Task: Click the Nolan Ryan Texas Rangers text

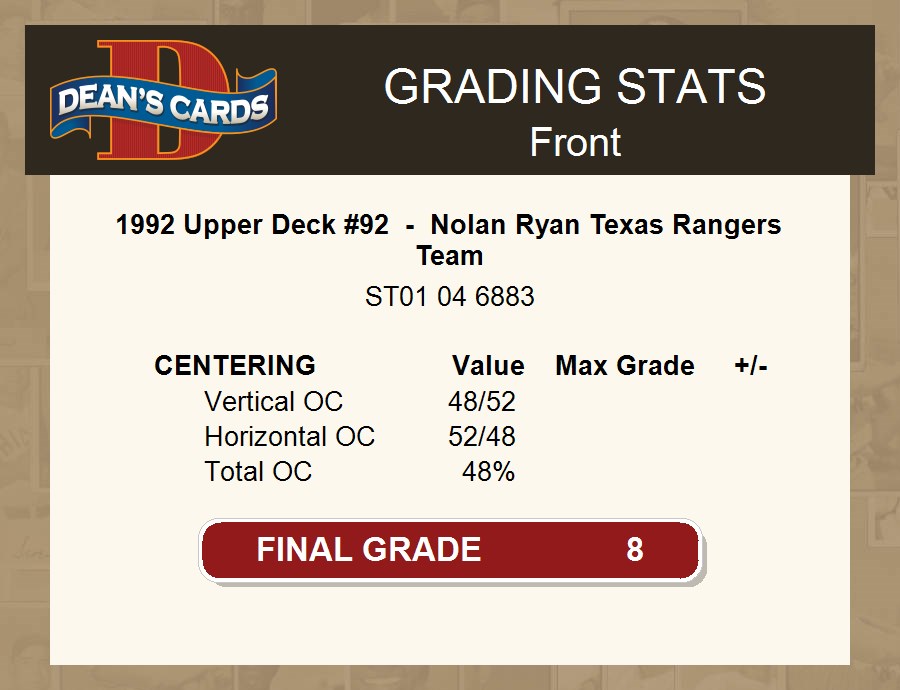Action: point(606,225)
